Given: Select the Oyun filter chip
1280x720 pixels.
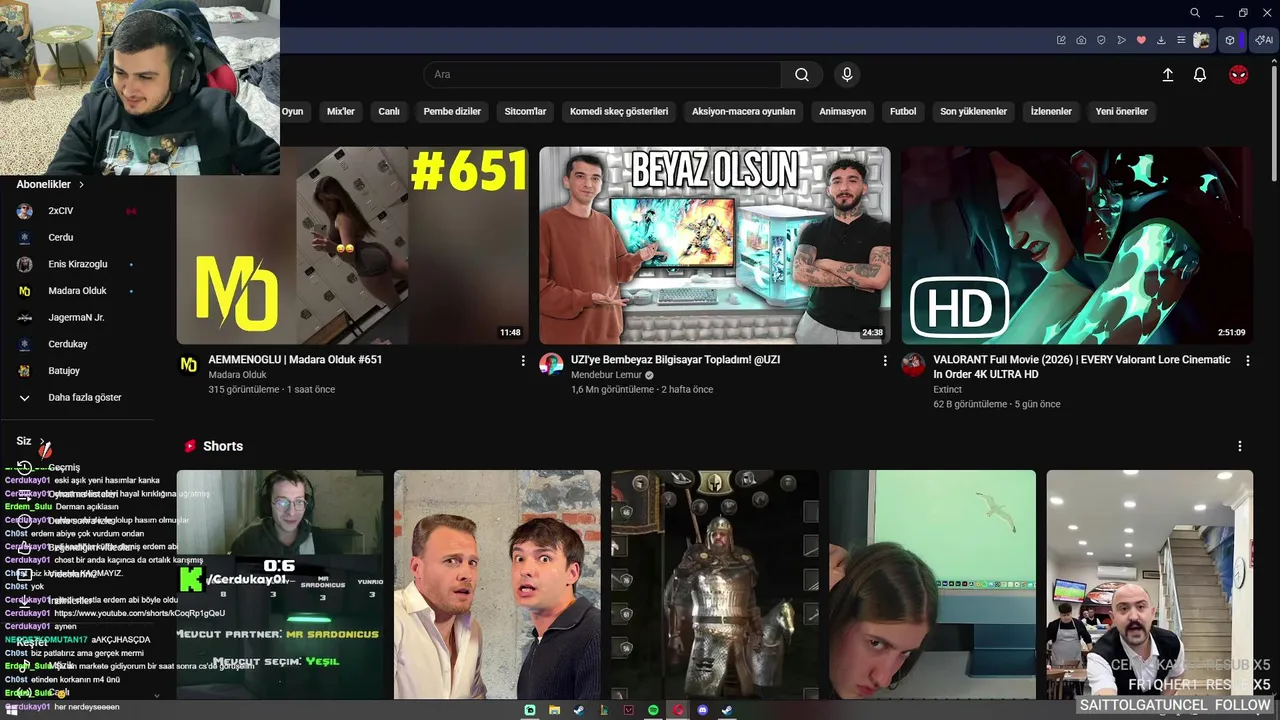Looking at the screenshot, I should [292, 112].
